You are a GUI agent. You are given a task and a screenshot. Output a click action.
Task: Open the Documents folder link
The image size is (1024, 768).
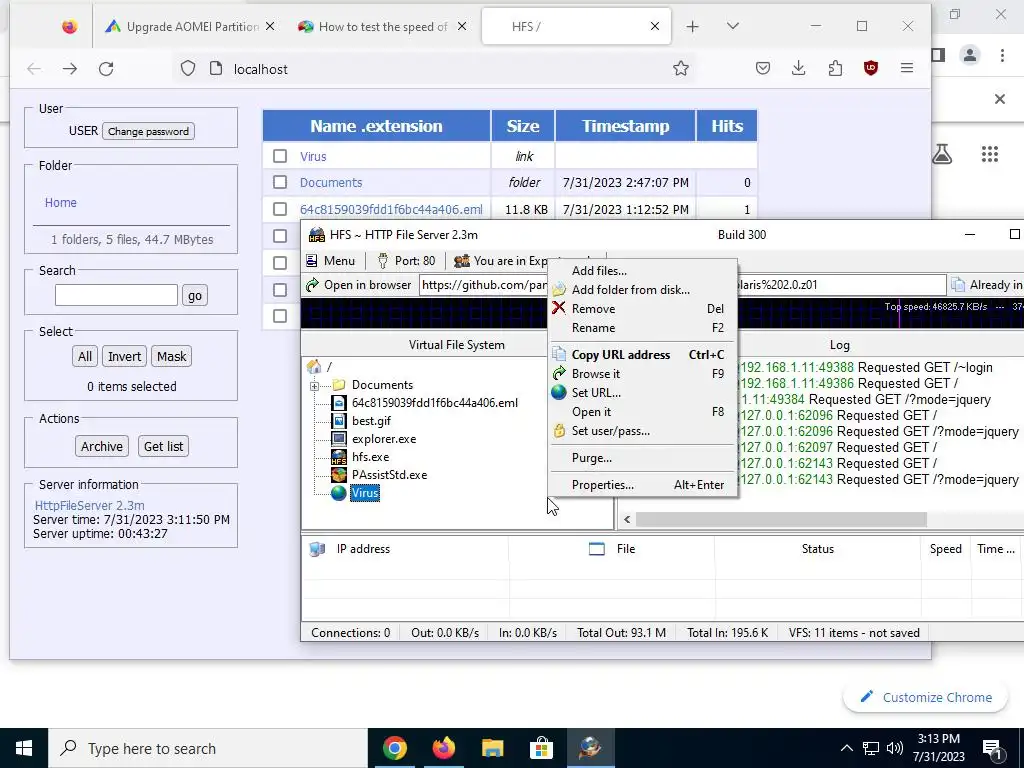click(330, 182)
